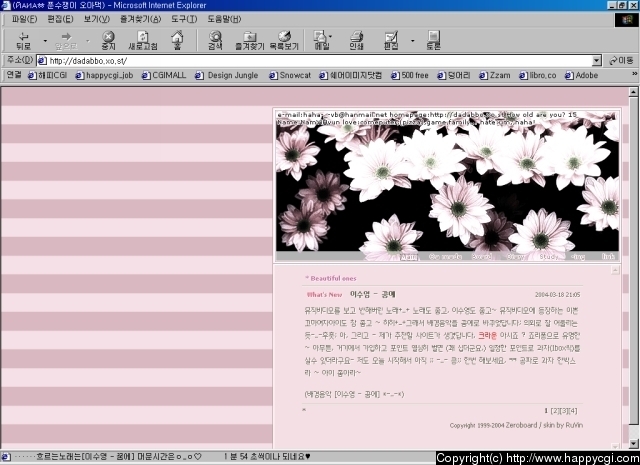Screen dimensions: 640x465
Task: Click the Edit (편집) toolbar button
Action: point(391,40)
